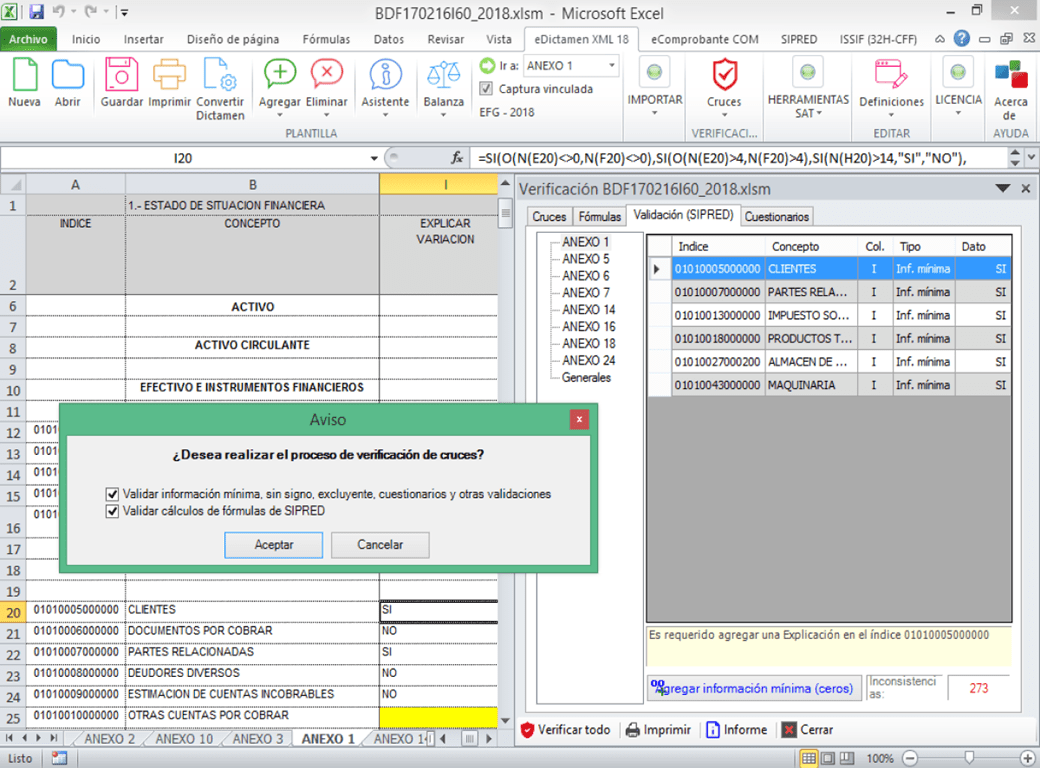Select Page Break Preview icon
This screenshot has width=1040, height=768.
pyautogui.click(x=847, y=758)
